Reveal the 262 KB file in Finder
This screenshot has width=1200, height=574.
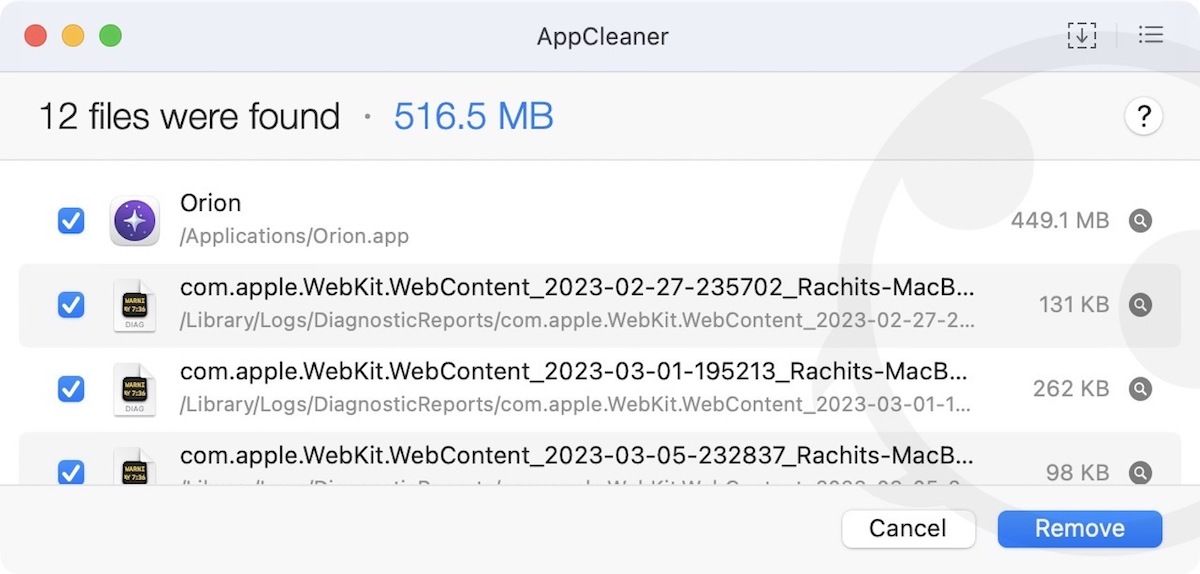click(1140, 388)
